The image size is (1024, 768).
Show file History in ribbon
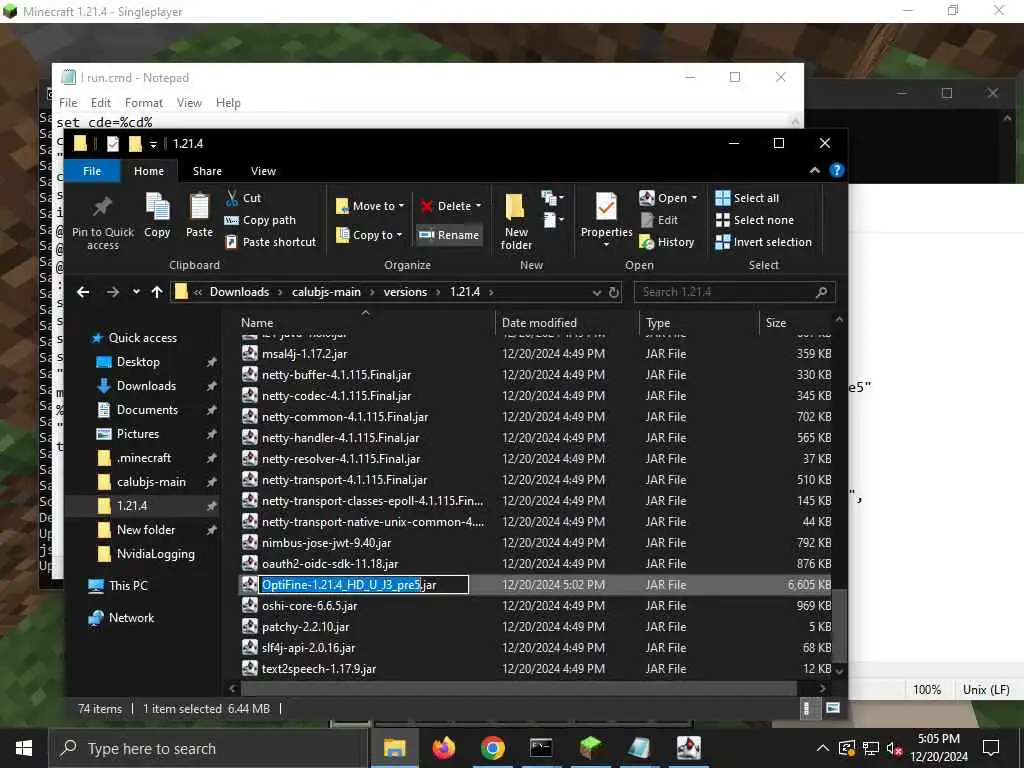667,242
